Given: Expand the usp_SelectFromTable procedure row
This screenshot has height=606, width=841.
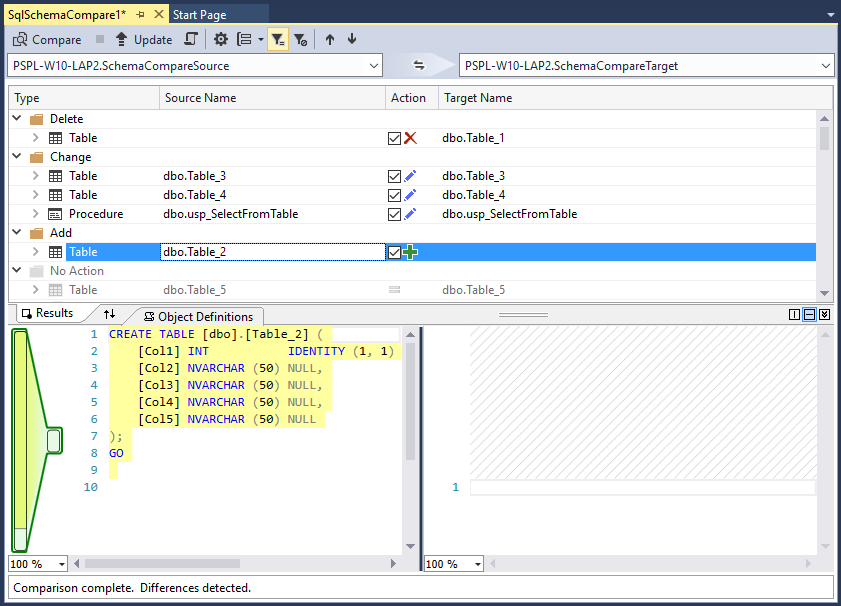Looking at the screenshot, I should [x=35, y=213].
